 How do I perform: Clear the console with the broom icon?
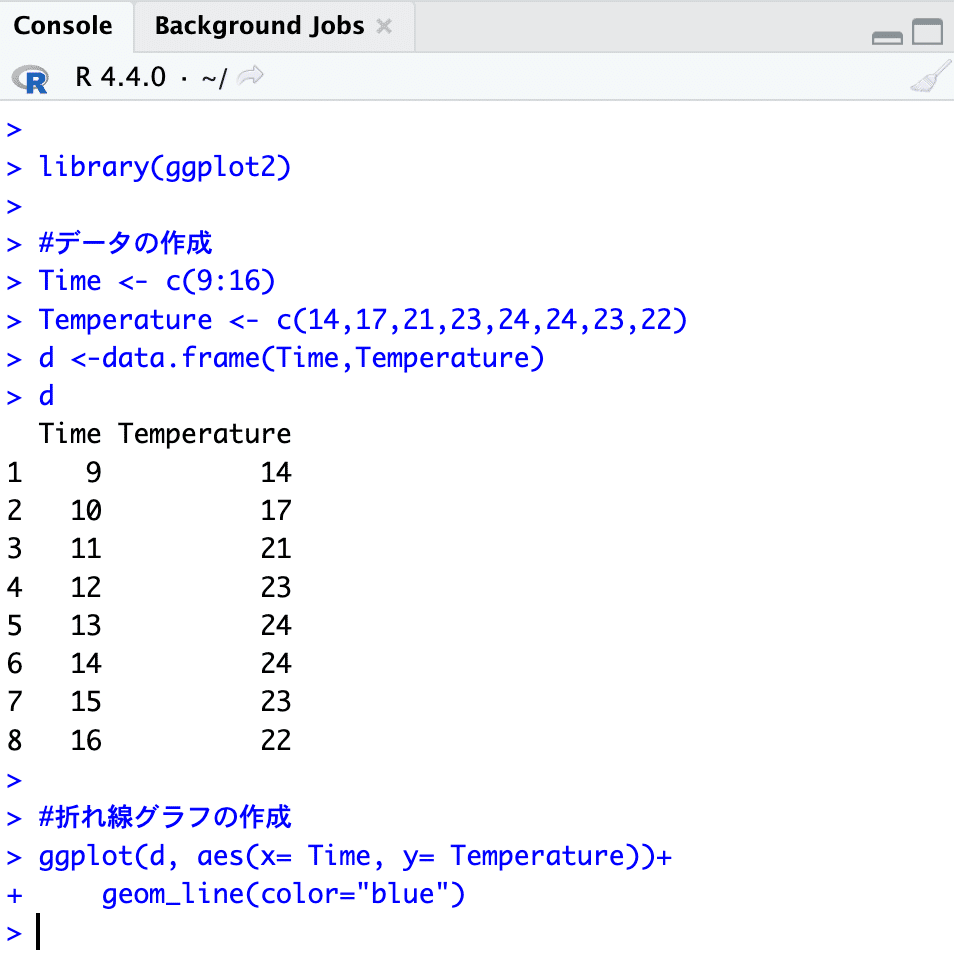(931, 77)
